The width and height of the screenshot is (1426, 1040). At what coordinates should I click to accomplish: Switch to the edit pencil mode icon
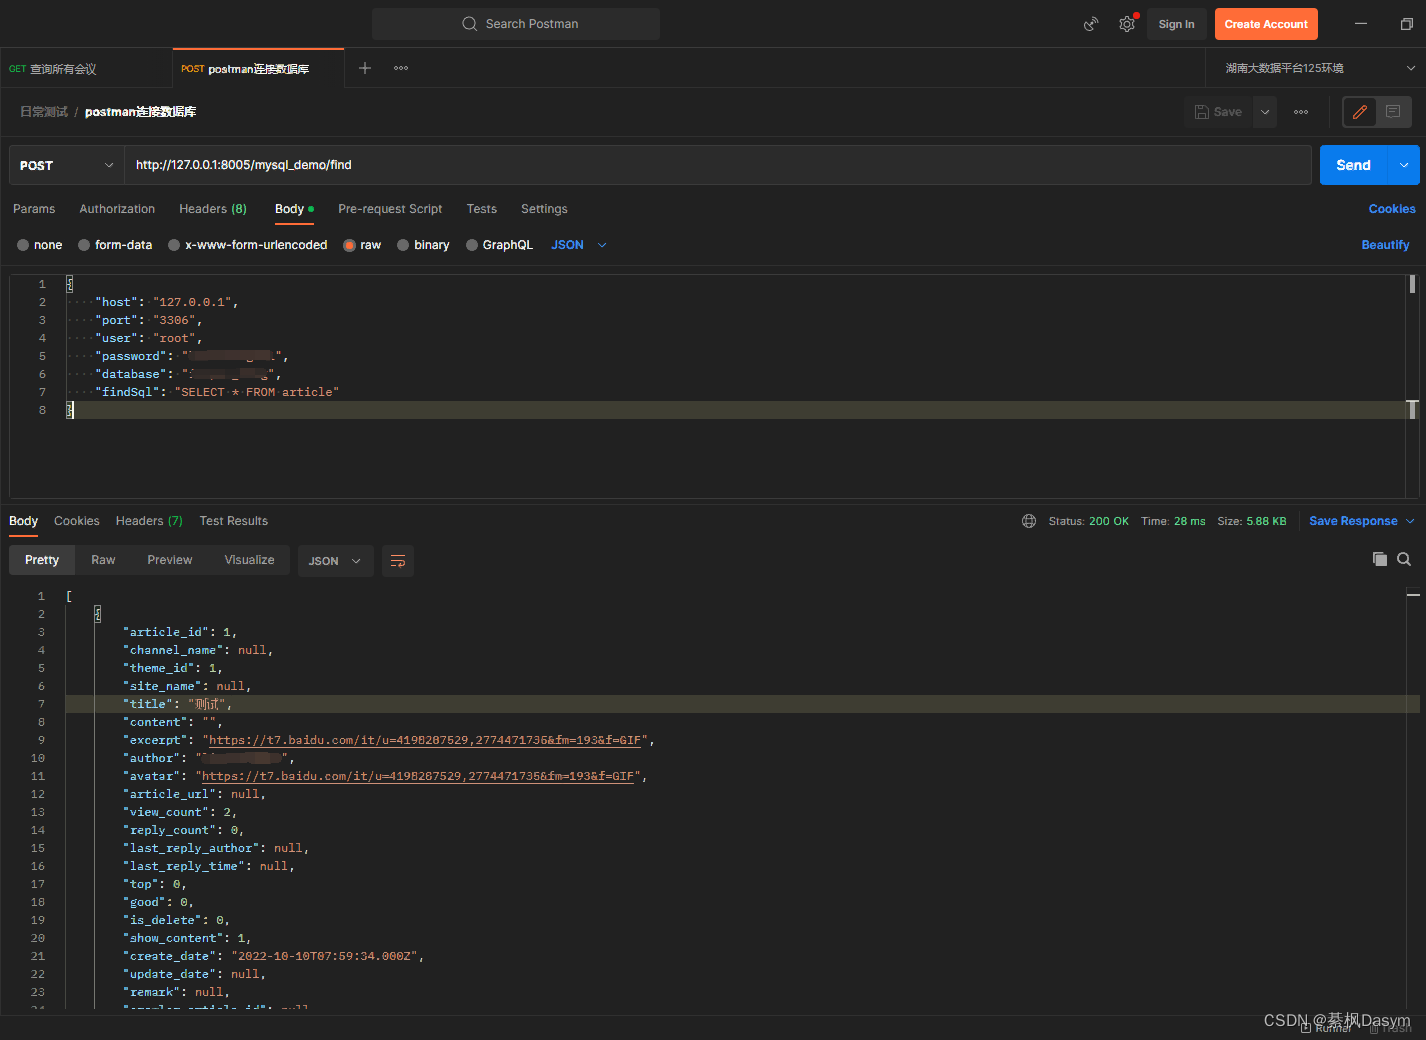(1360, 112)
